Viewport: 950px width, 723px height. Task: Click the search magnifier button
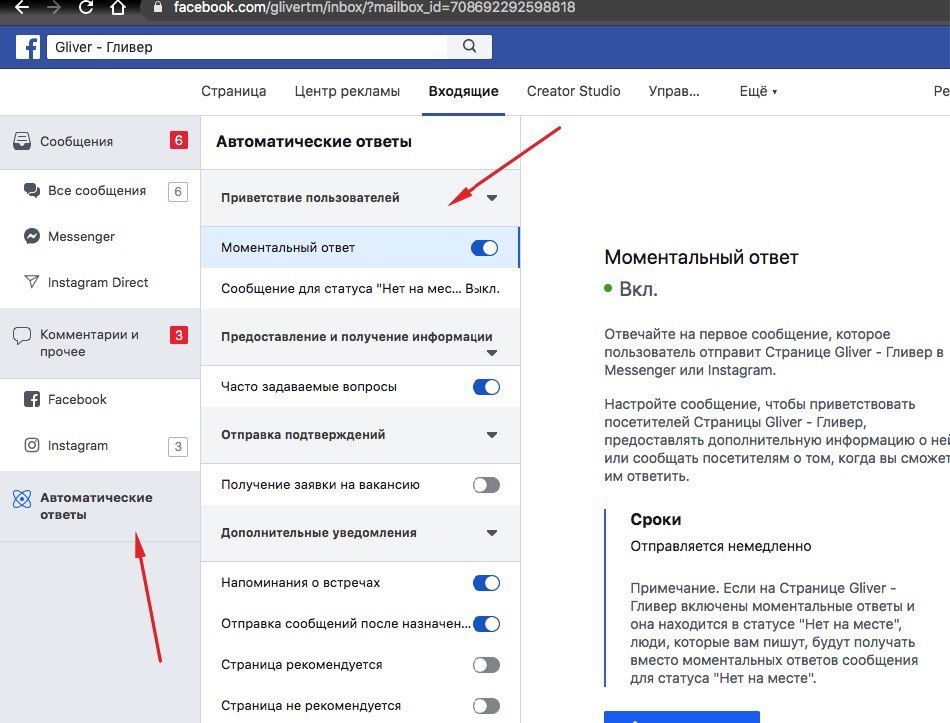coord(470,47)
